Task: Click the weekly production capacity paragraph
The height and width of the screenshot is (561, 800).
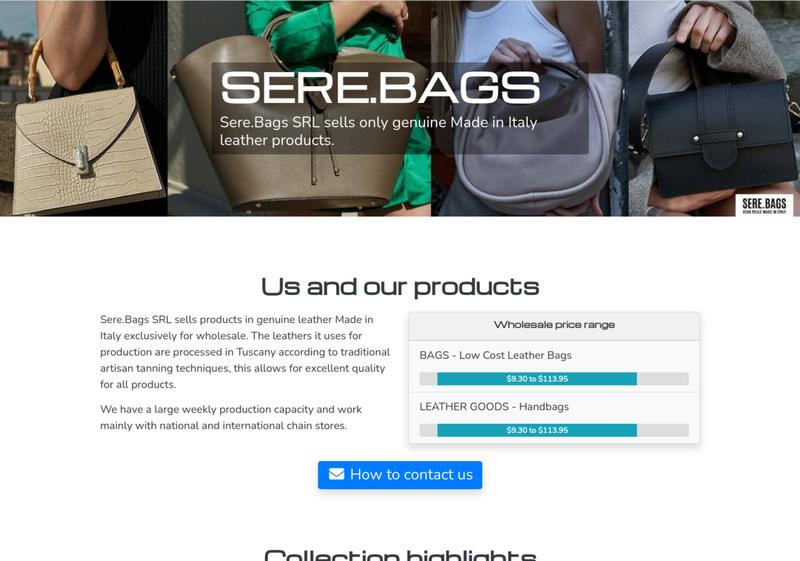Action: coord(231,417)
